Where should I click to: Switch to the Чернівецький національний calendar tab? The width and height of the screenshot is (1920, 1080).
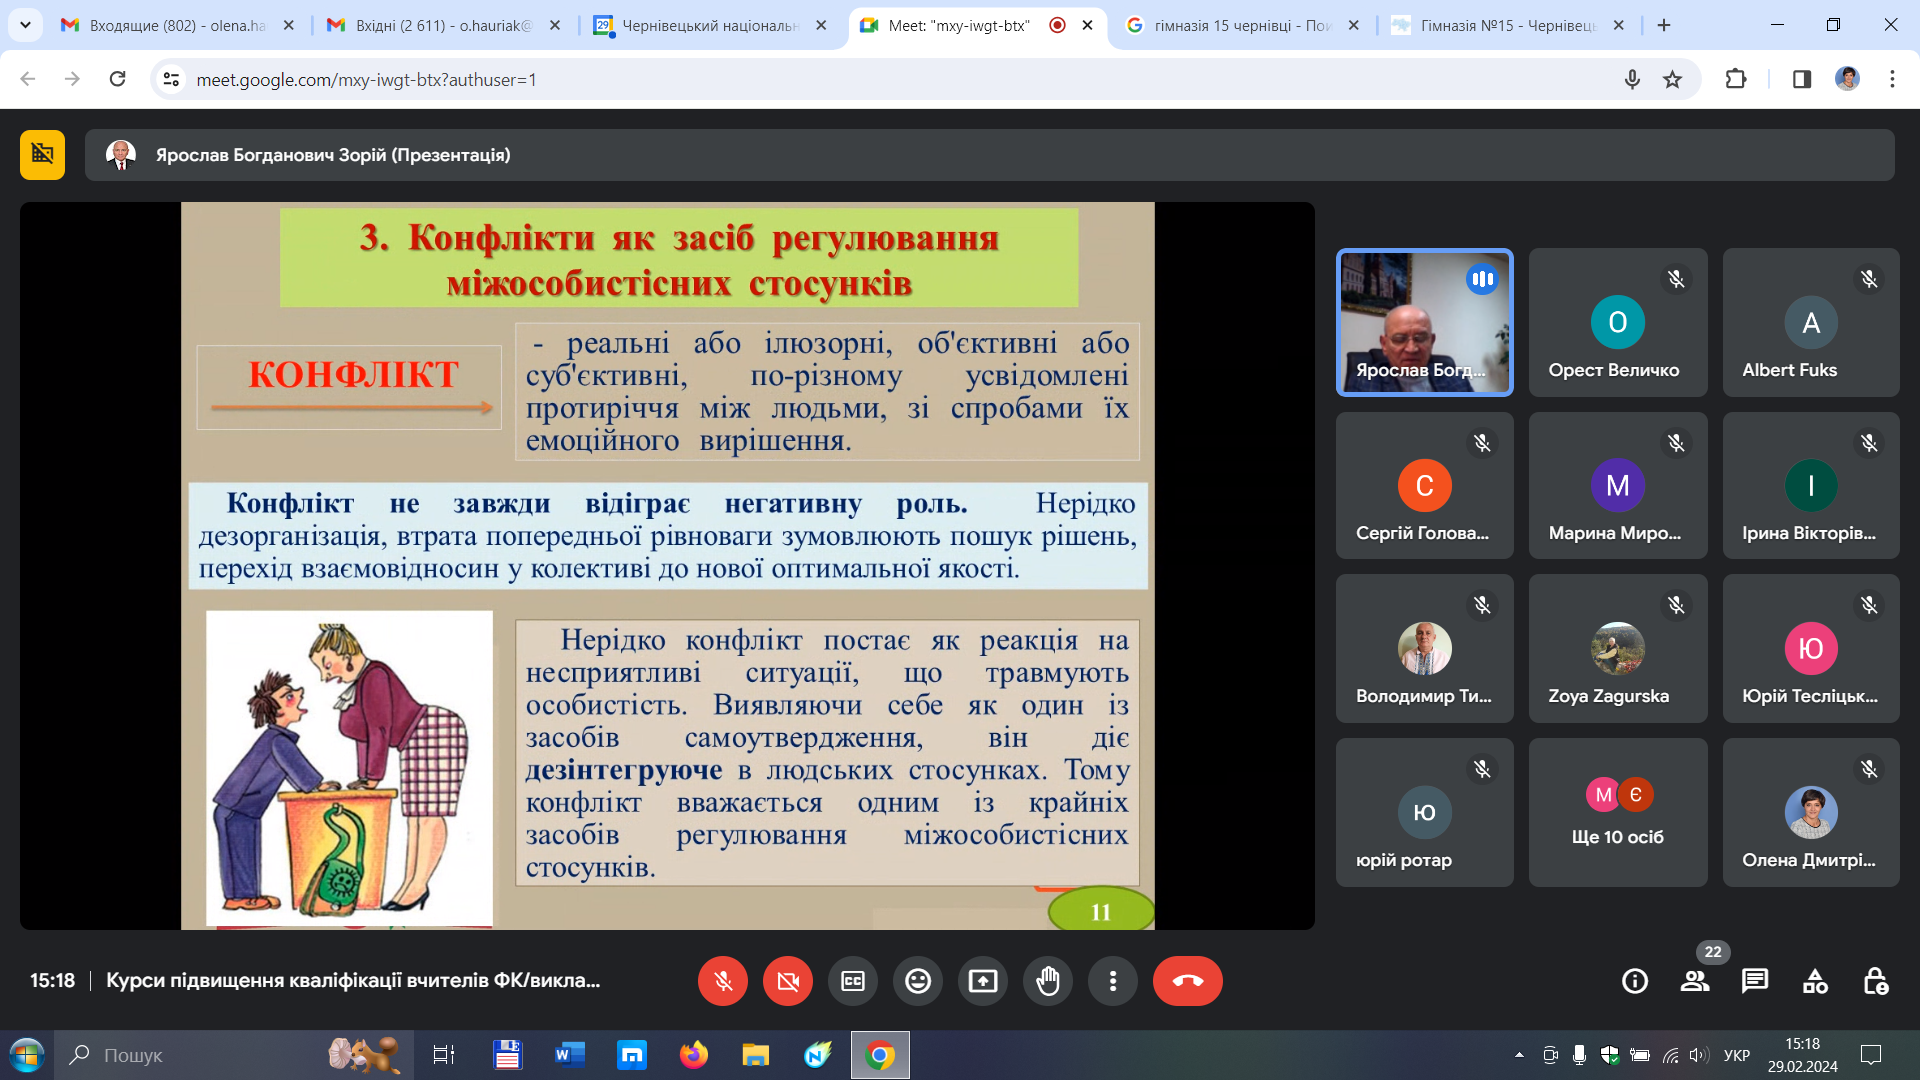(x=710, y=25)
